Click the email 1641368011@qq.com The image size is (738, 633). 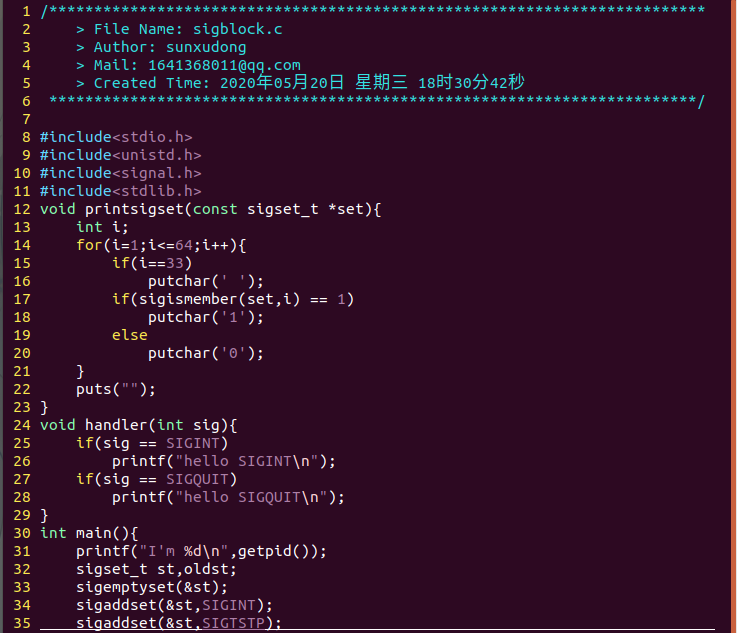point(224,65)
